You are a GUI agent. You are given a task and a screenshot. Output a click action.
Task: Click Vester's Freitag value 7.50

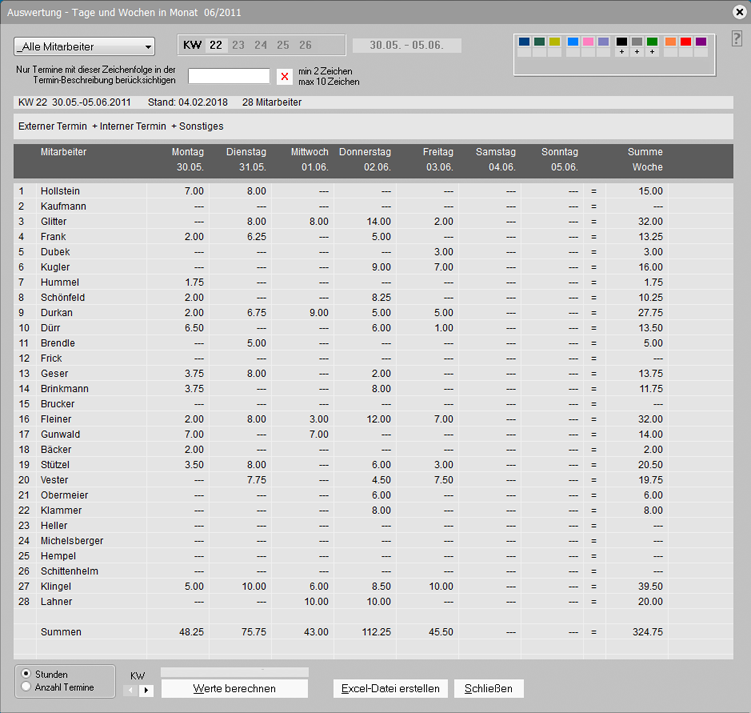point(444,480)
